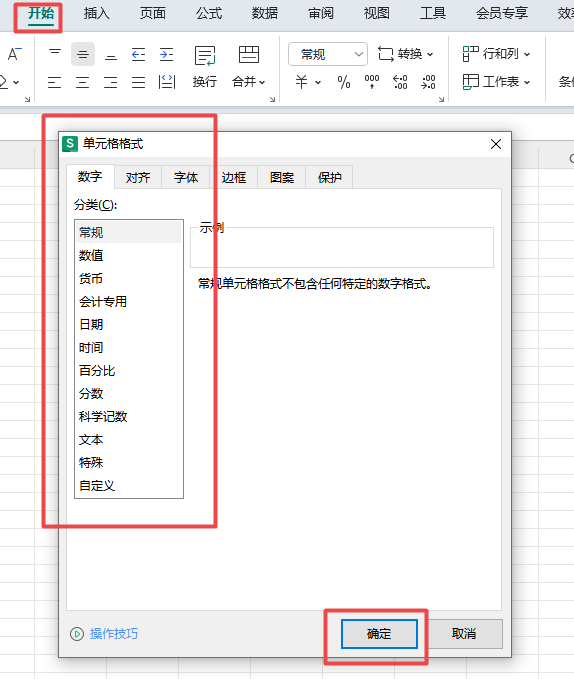Open the 工具 ribbon tab

432,14
